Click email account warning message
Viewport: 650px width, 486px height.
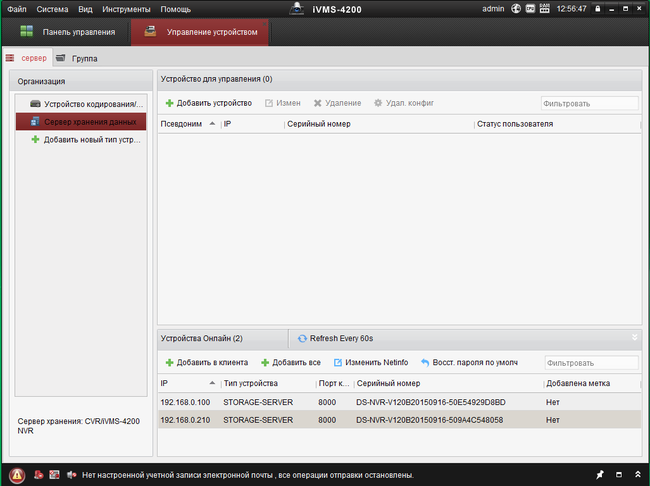point(247,475)
